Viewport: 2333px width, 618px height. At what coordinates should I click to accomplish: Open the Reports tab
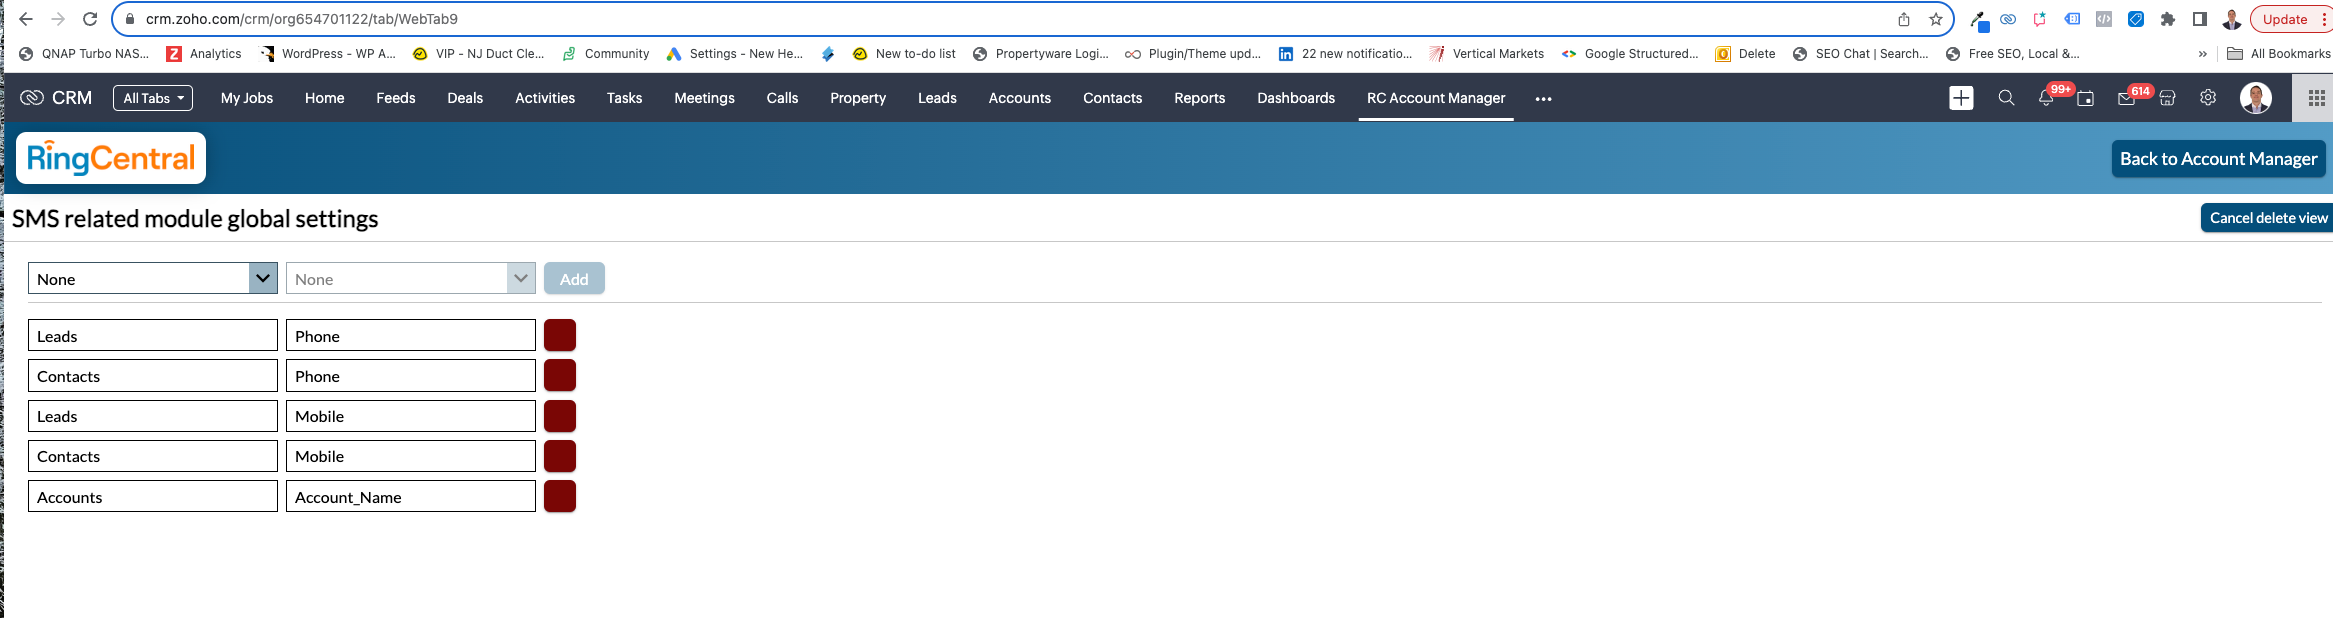tap(1200, 98)
